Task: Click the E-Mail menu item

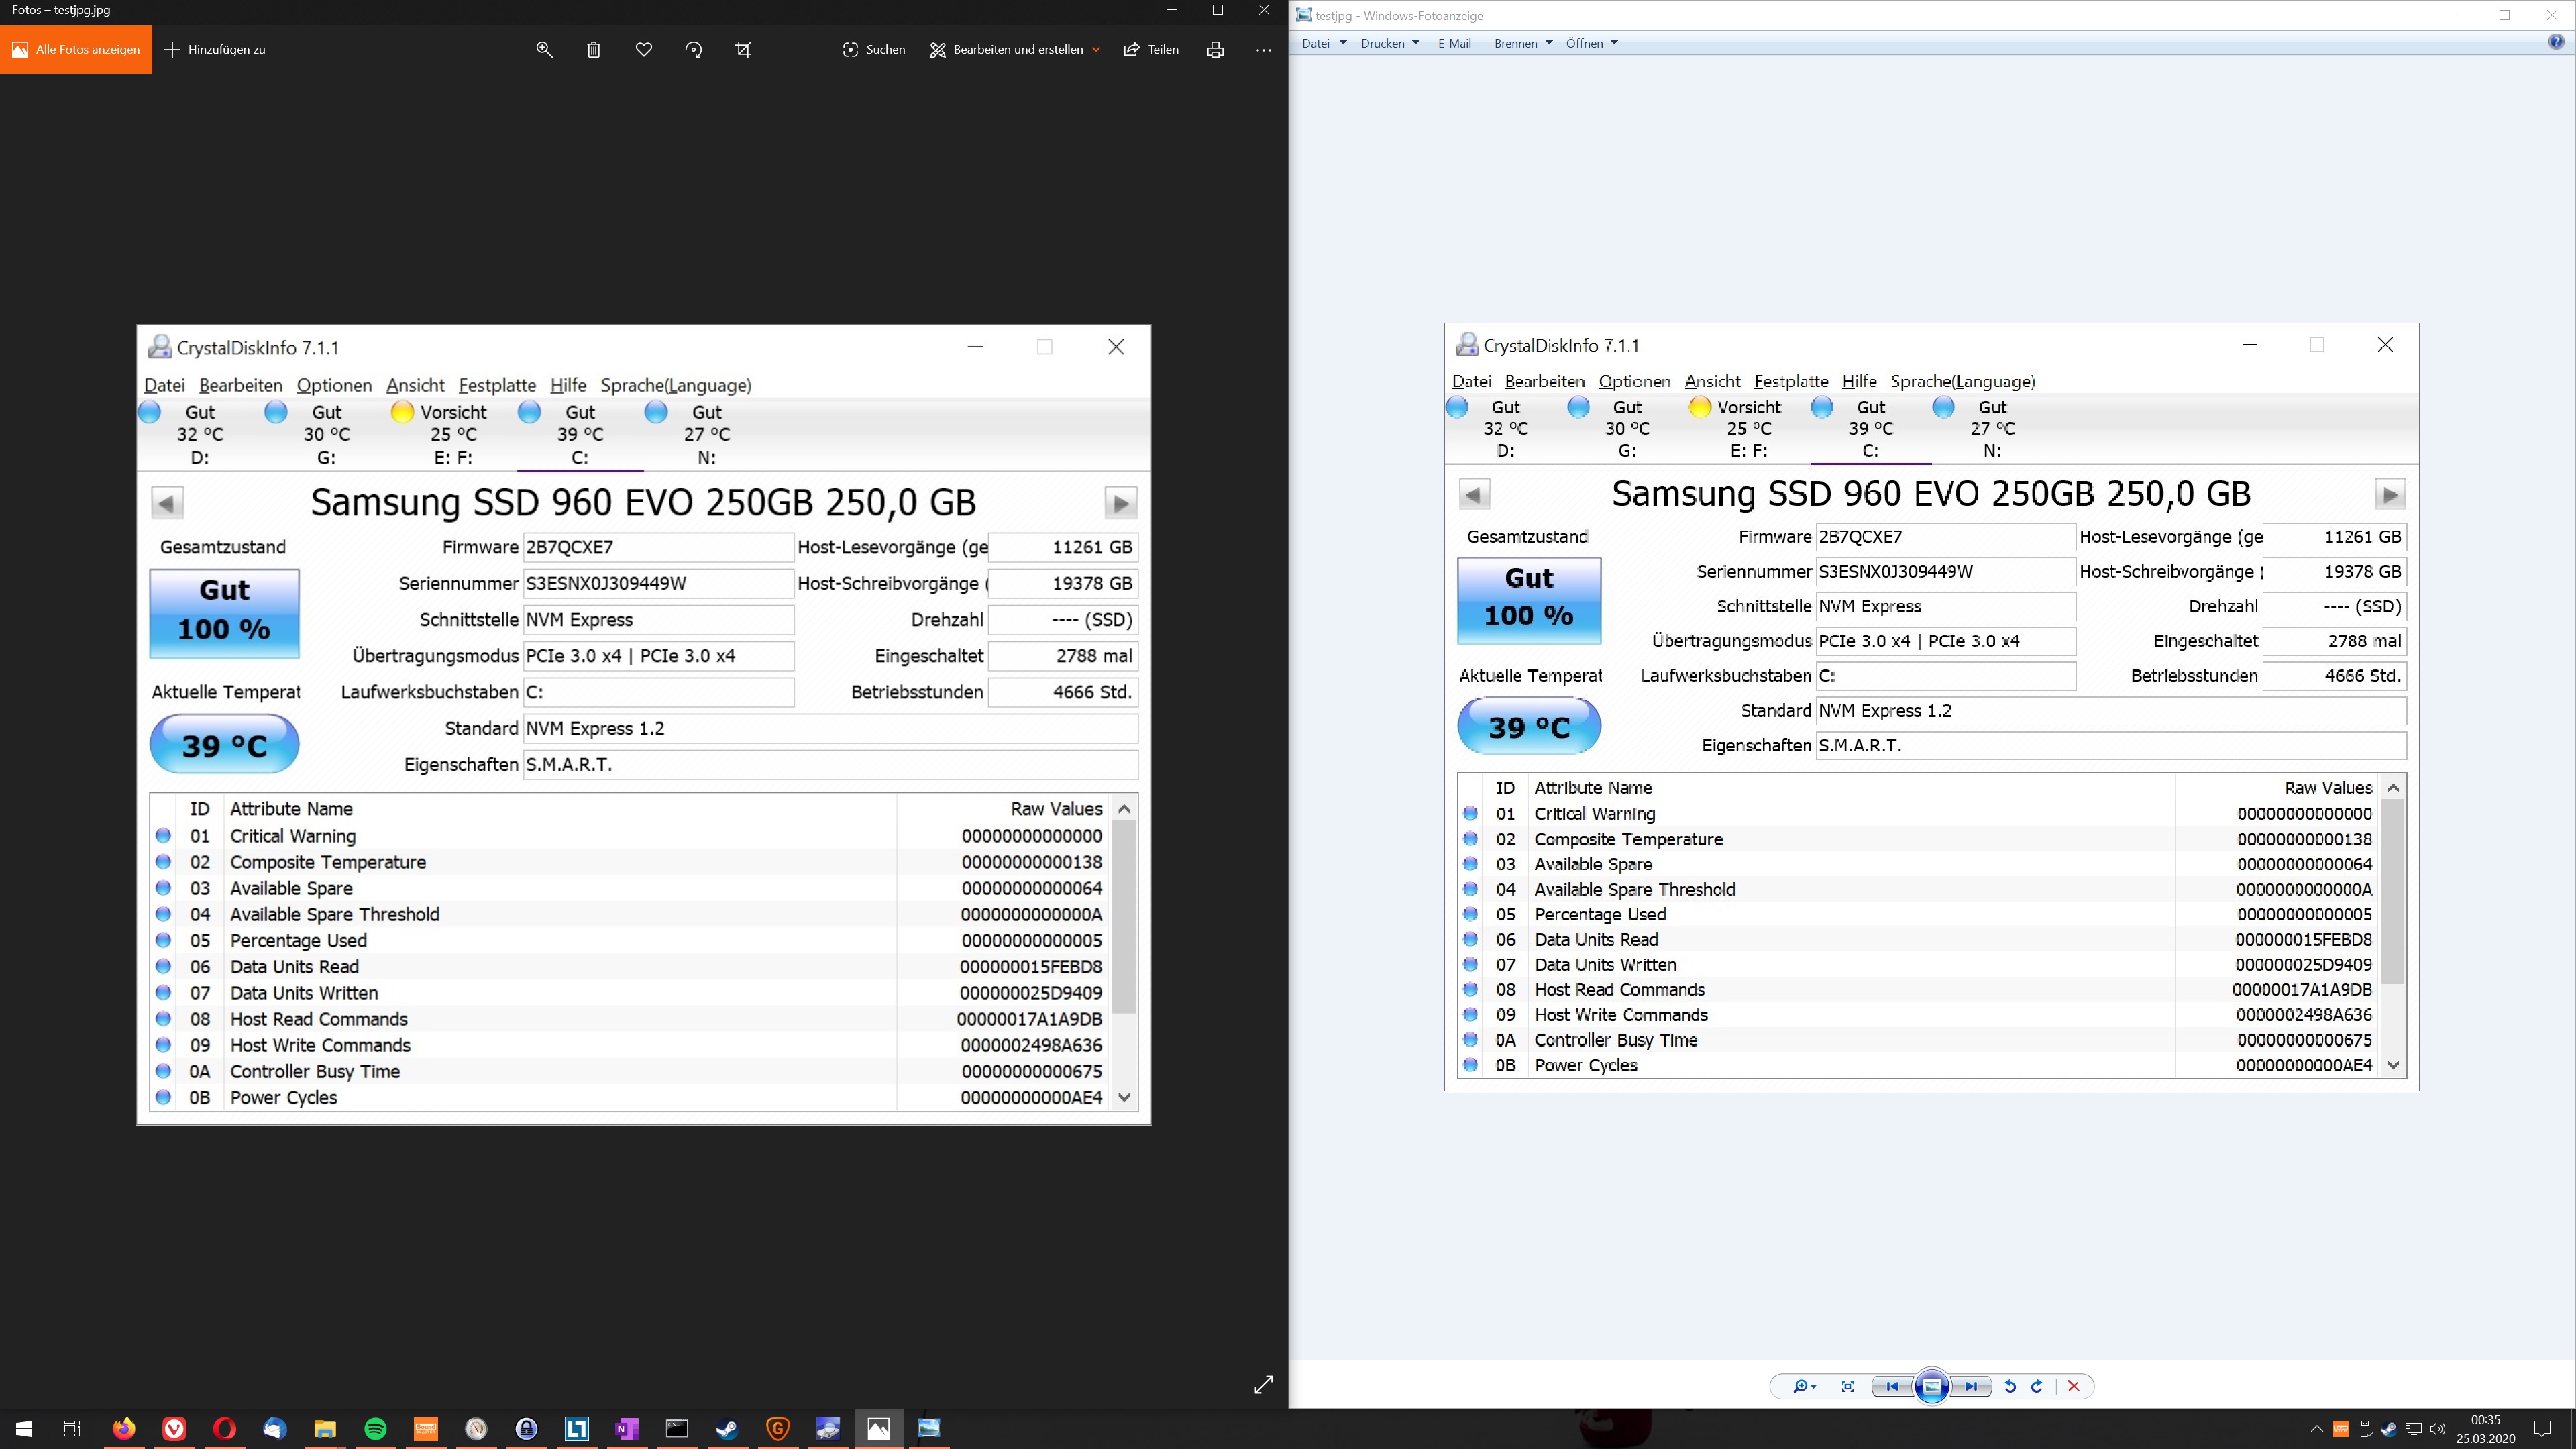Action: coord(1454,43)
